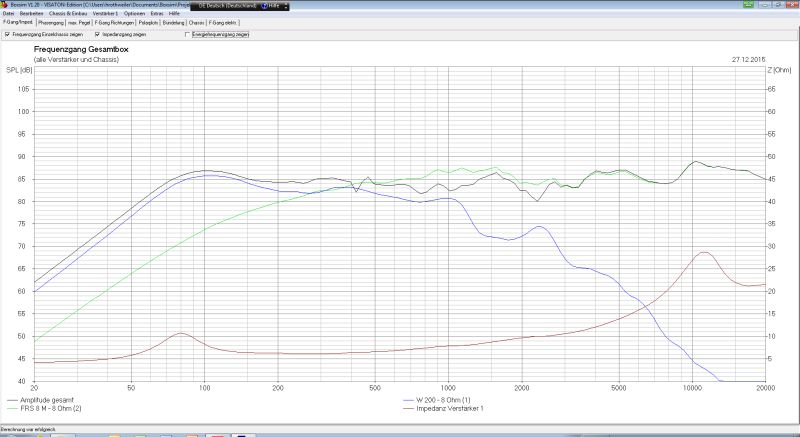The width and height of the screenshot is (800, 437).
Task: Switch to the Polarplots tab
Action: pyautogui.click(x=148, y=21)
